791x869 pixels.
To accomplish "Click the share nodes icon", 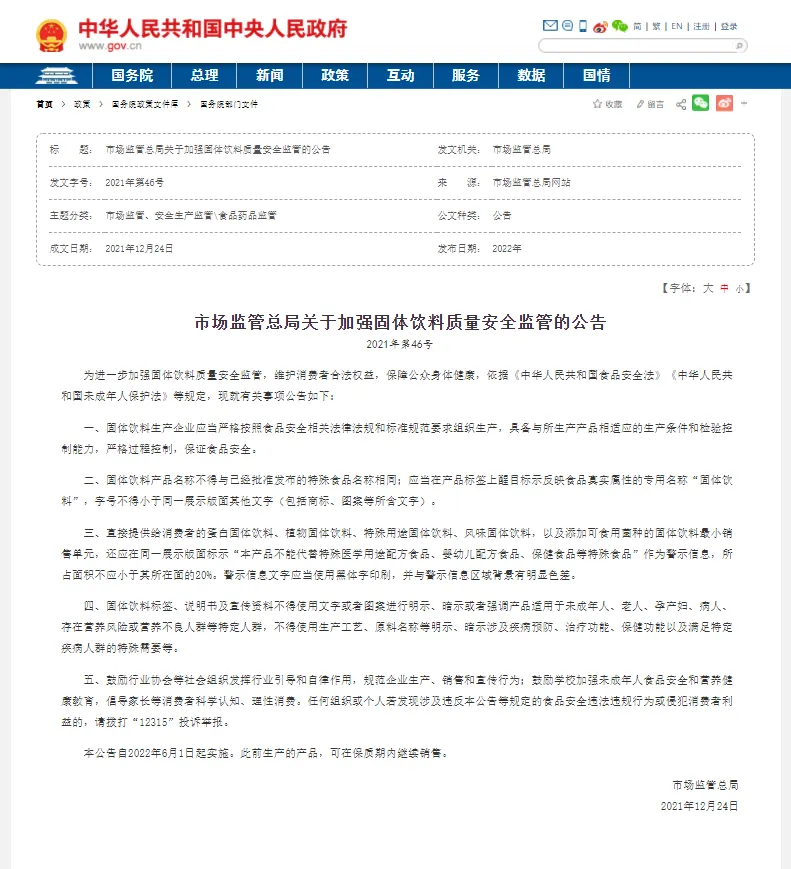I will 681,104.
